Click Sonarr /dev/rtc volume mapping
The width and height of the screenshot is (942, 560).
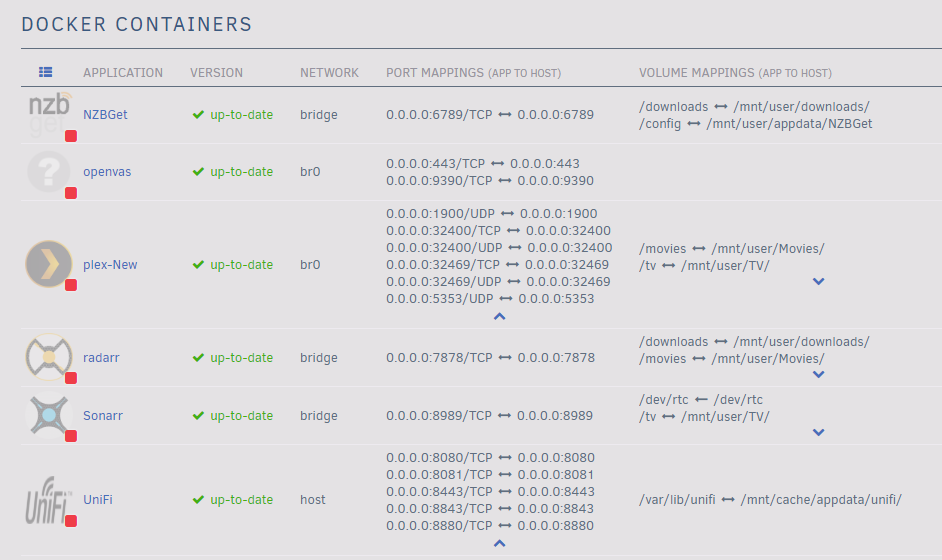coord(700,399)
